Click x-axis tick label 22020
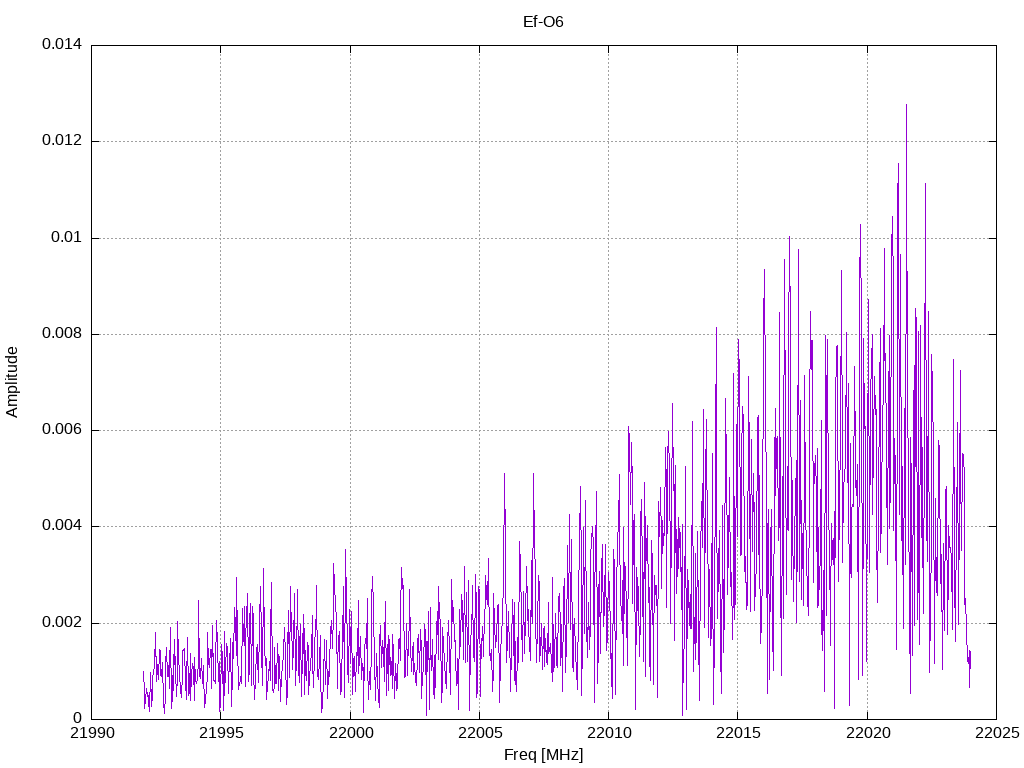1024x768 pixels. coord(868,733)
